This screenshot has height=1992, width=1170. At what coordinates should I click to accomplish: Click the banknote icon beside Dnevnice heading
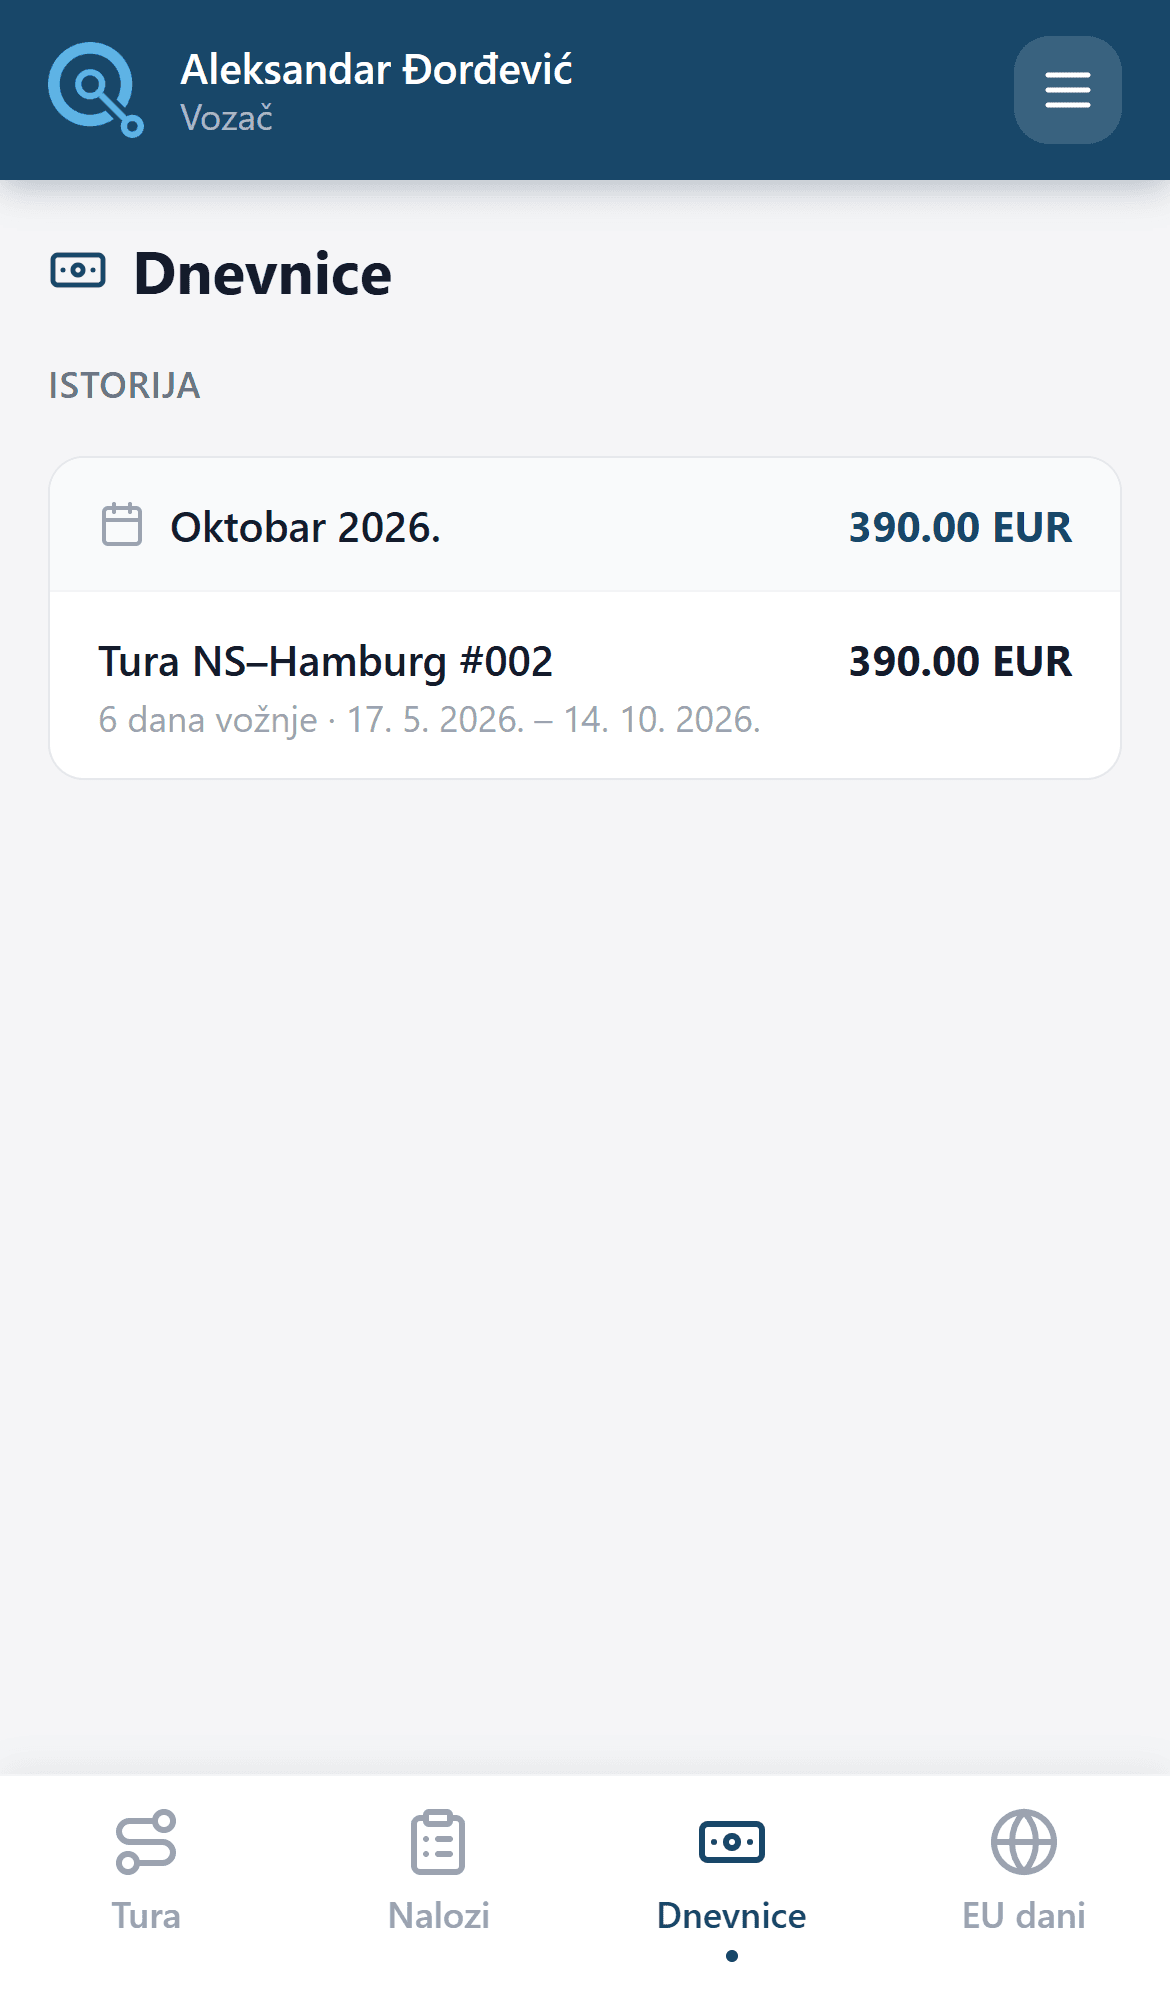click(x=78, y=271)
